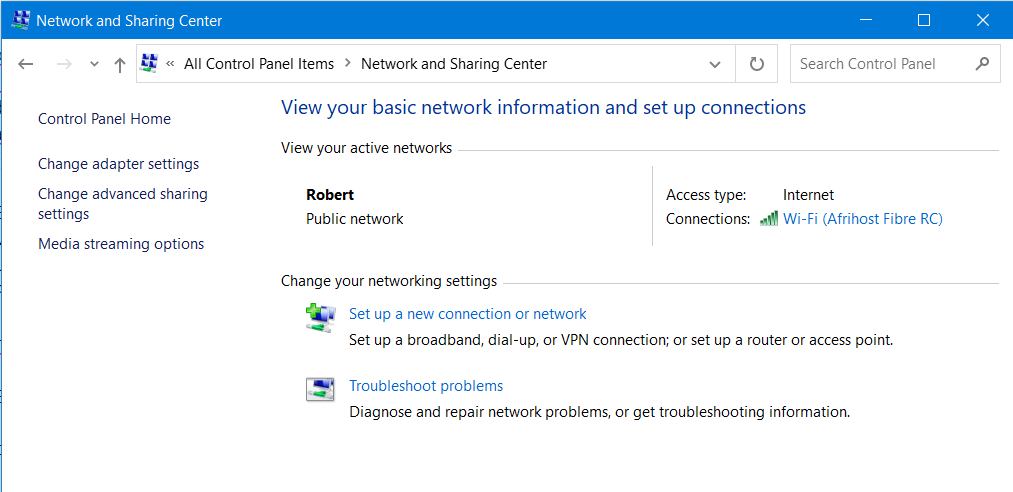
Task: Refresh the Network and Sharing Center
Action: click(757, 64)
